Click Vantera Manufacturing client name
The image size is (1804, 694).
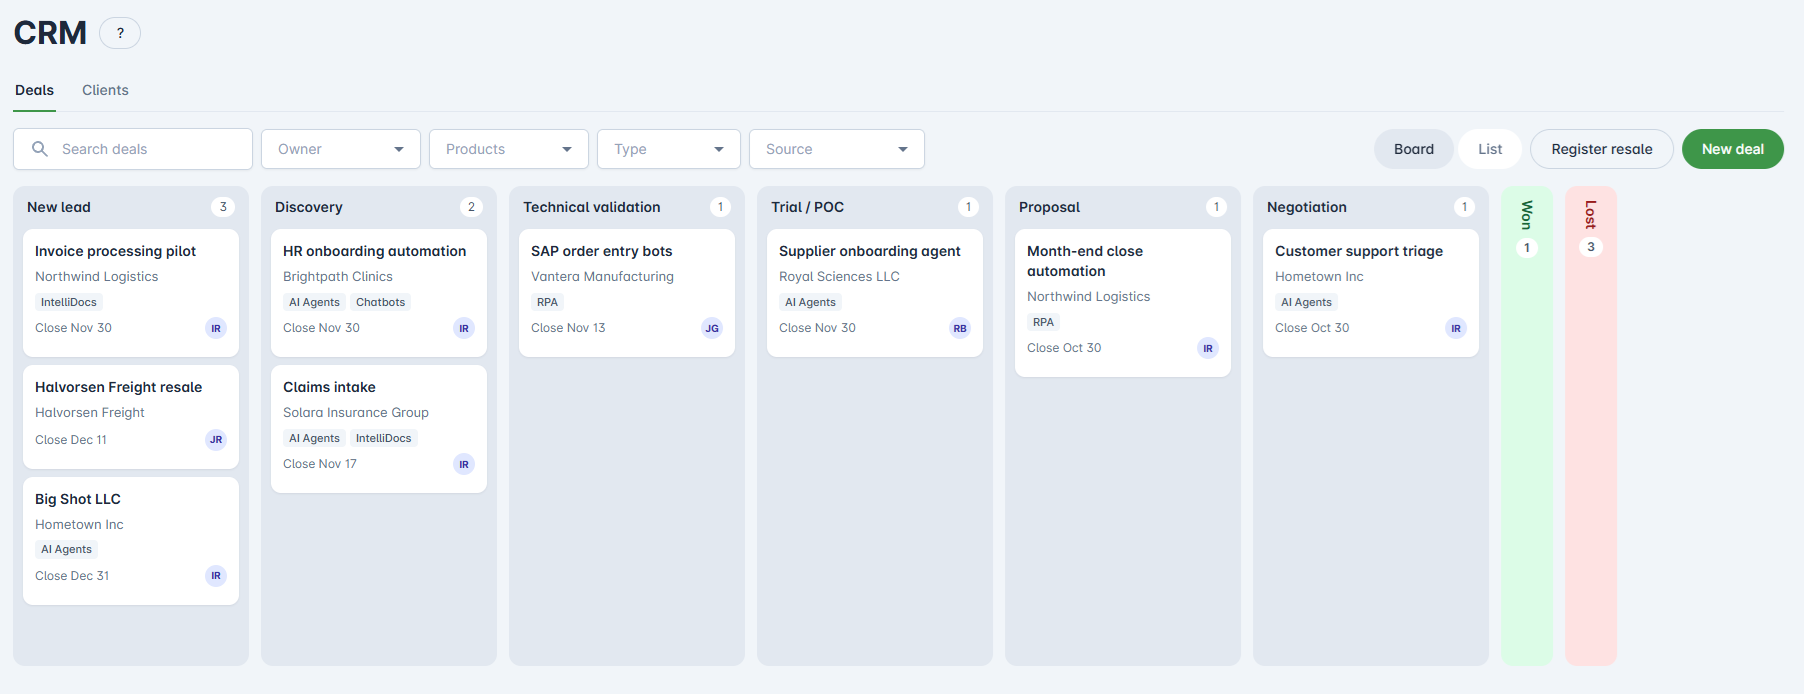click(x=602, y=277)
